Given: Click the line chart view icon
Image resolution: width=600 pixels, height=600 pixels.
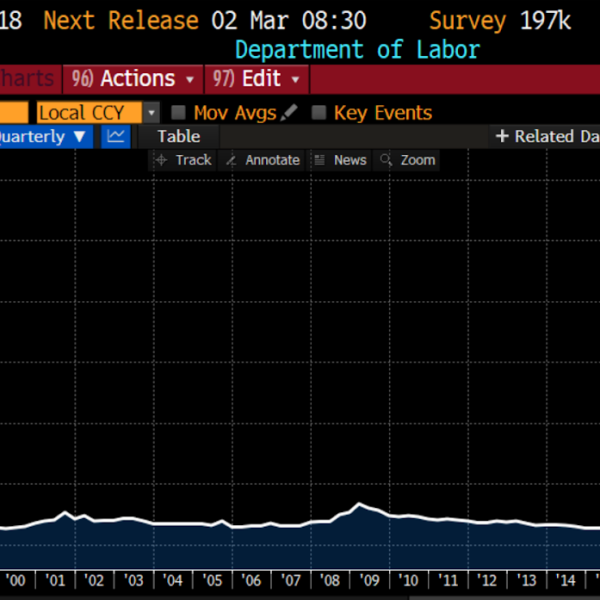Looking at the screenshot, I should [117, 137].
